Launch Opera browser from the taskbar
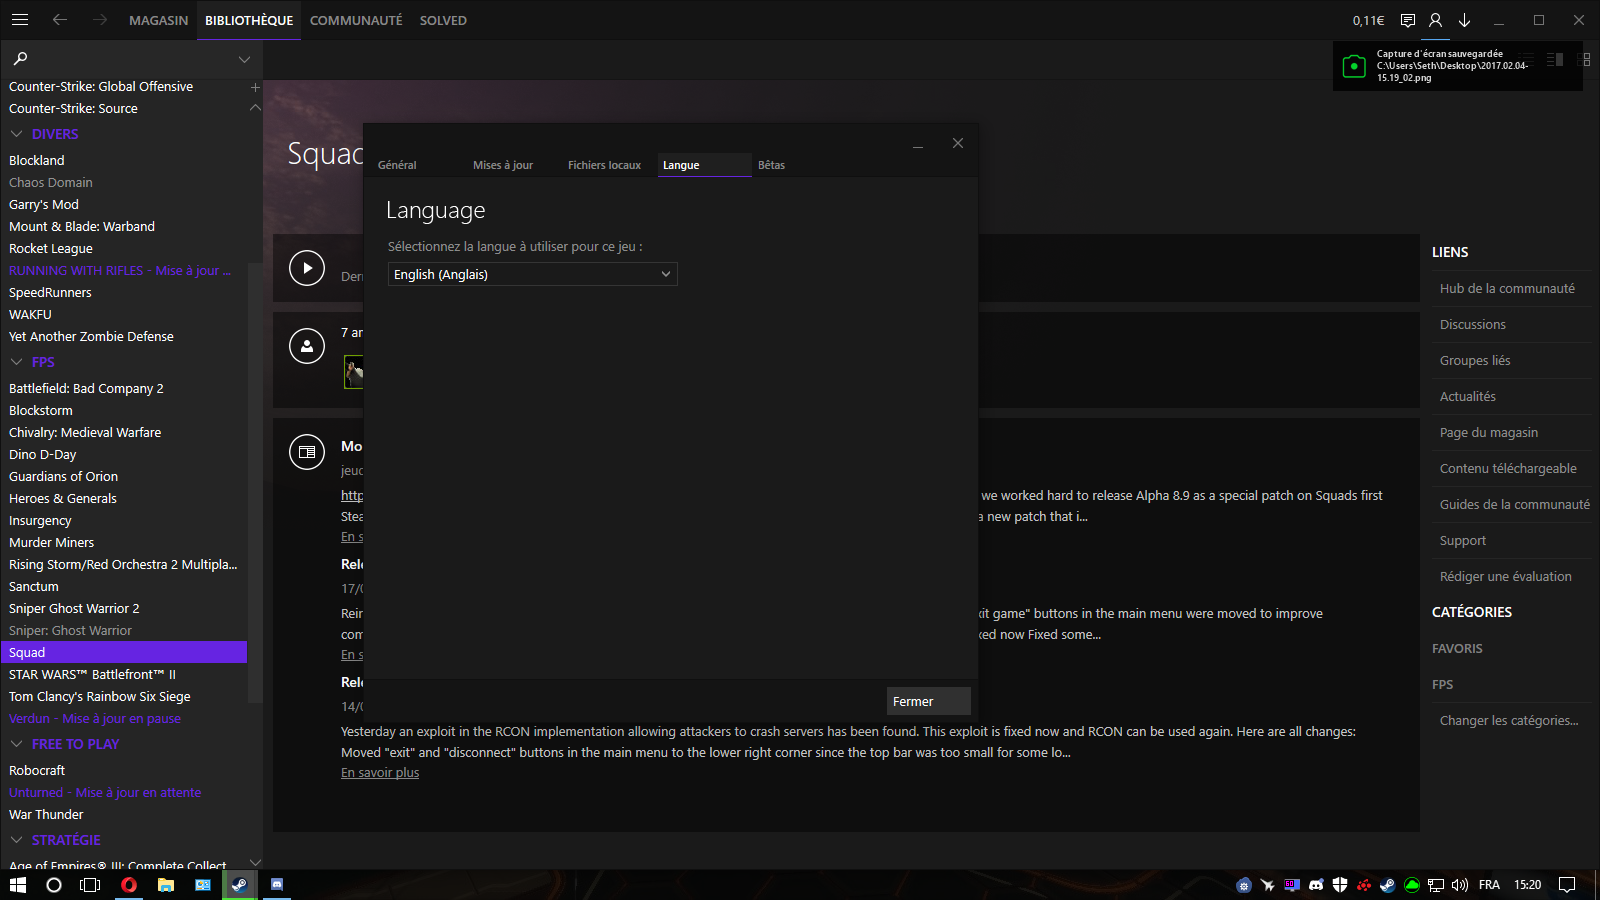Screen dimensions: 1600x900 129,885
